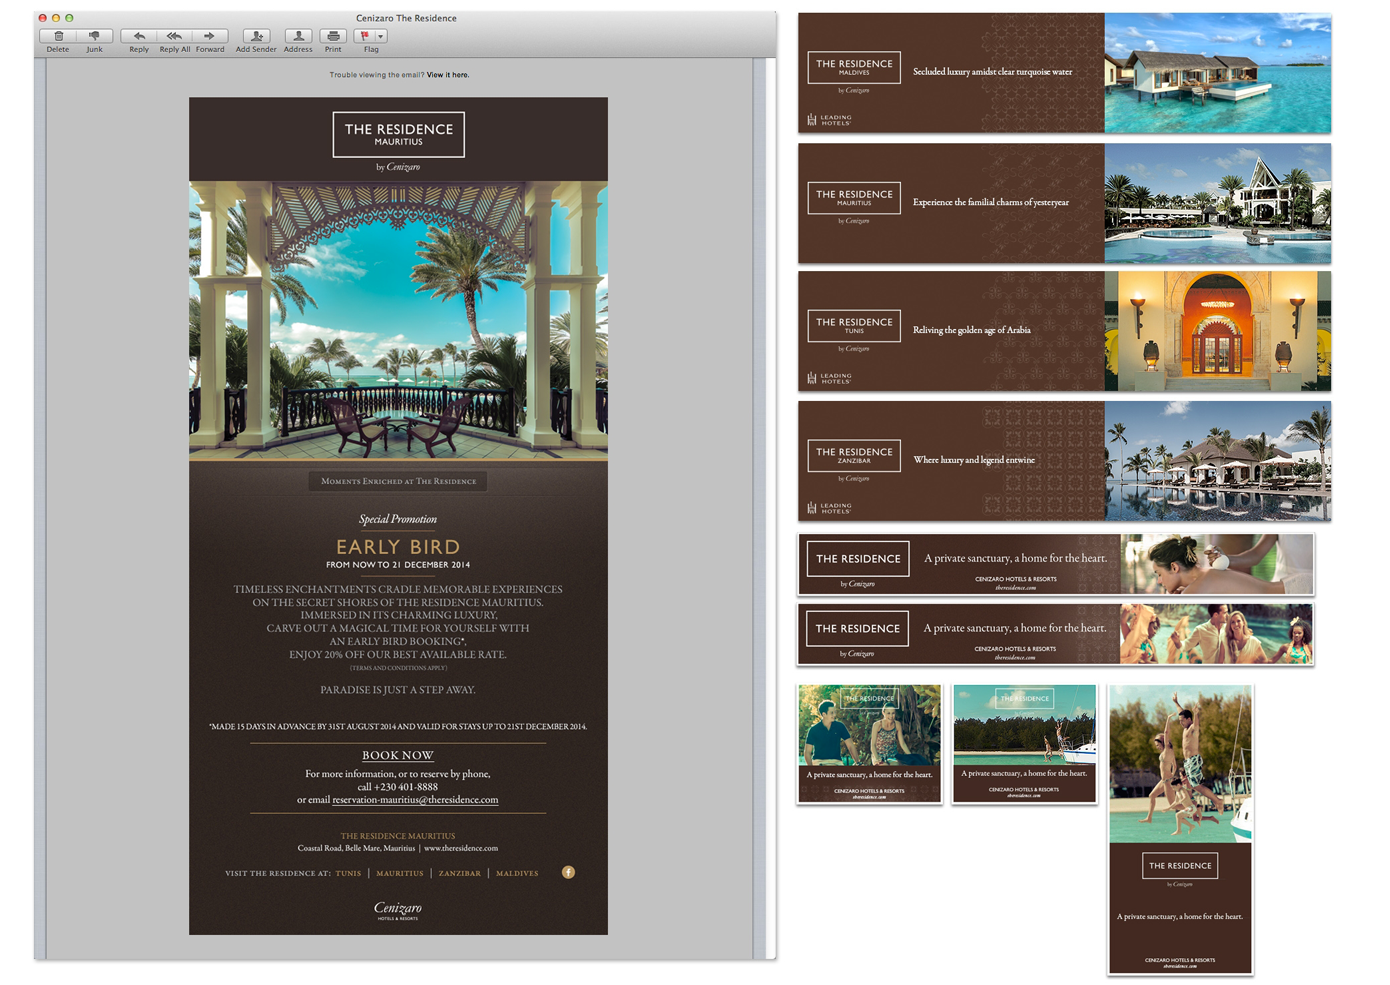Click 'FROM NOW TO 21 DECEMBER 2014' text

click(x=398, y=565)
